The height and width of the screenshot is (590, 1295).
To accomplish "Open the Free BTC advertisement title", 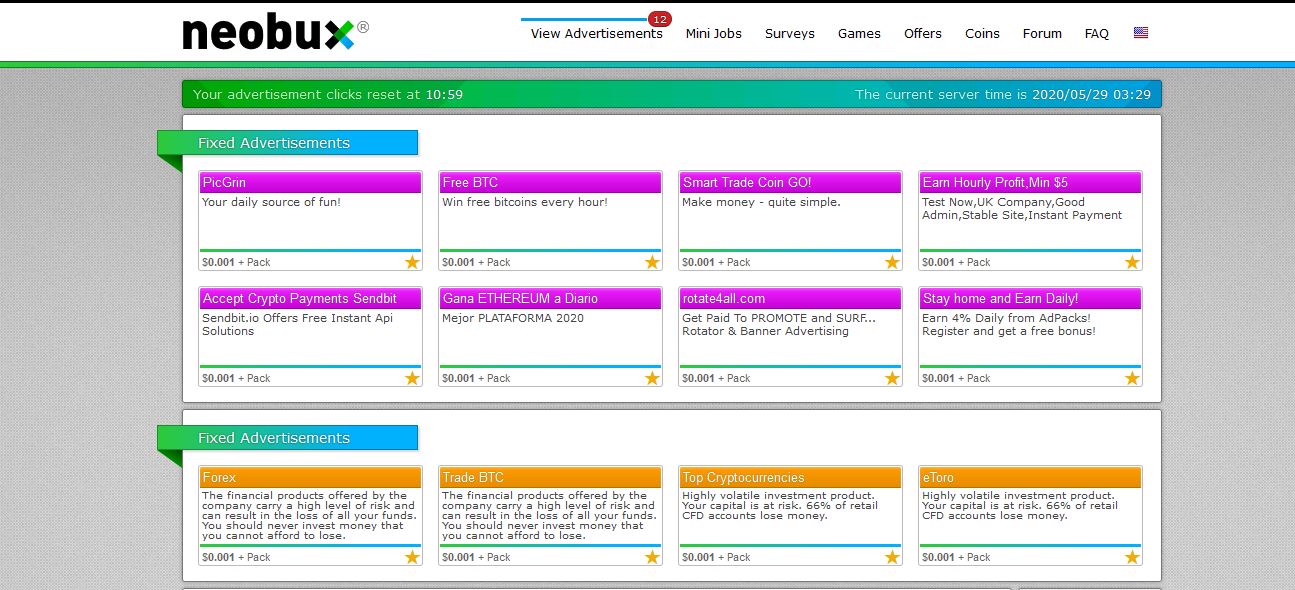I will tap(550, 183).
